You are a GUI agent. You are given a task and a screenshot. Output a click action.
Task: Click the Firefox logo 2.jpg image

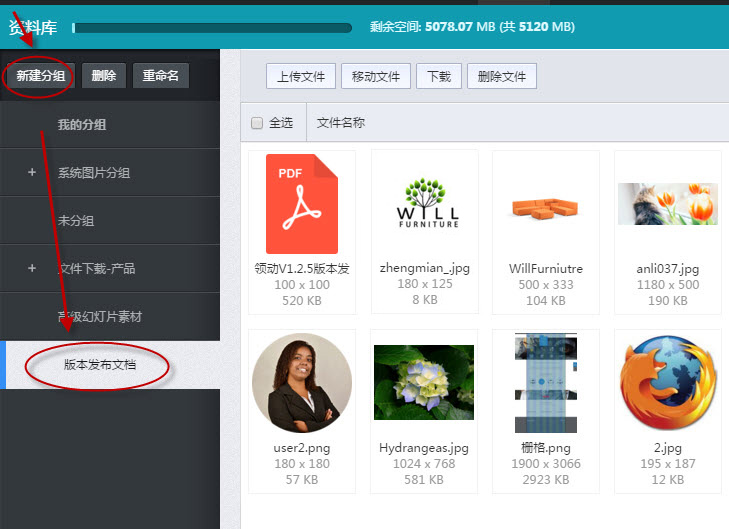[x=667, y=383]
